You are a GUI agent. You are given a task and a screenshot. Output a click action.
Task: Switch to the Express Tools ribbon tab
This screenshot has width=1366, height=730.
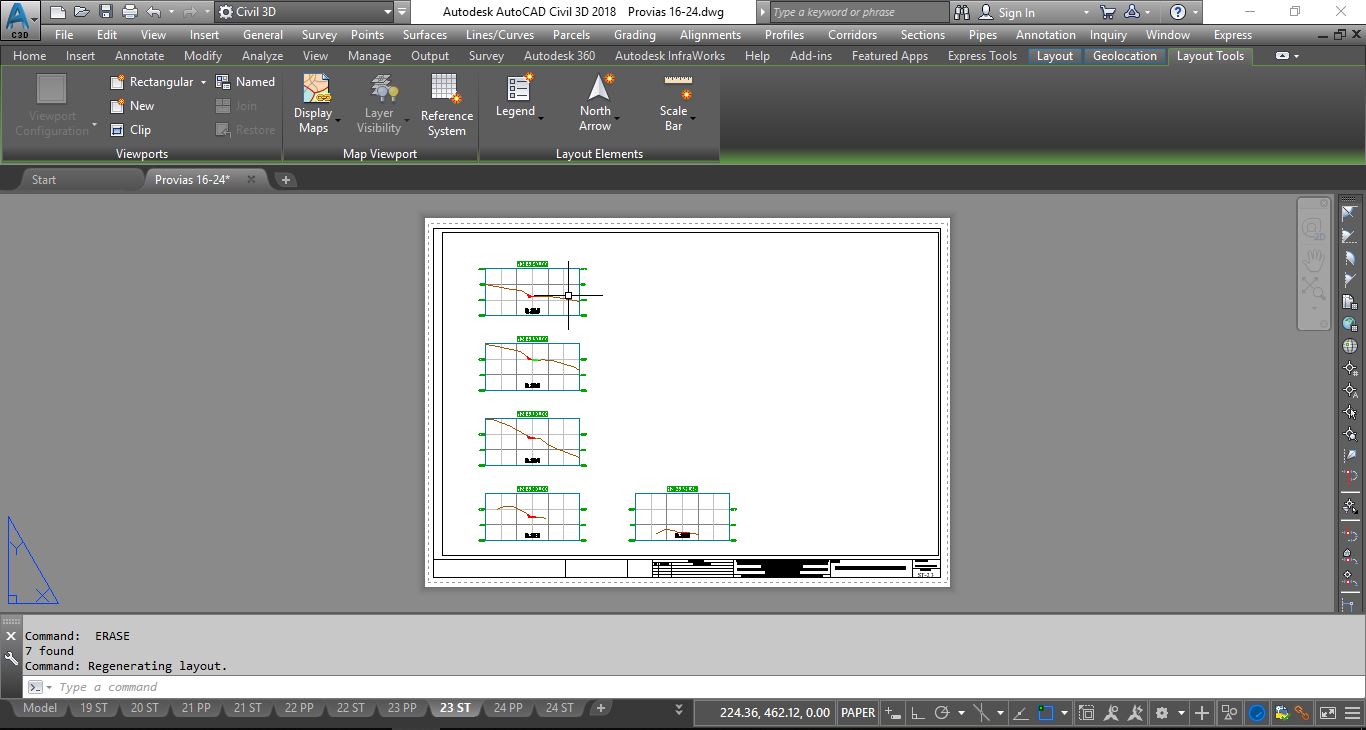pos(982,56)
